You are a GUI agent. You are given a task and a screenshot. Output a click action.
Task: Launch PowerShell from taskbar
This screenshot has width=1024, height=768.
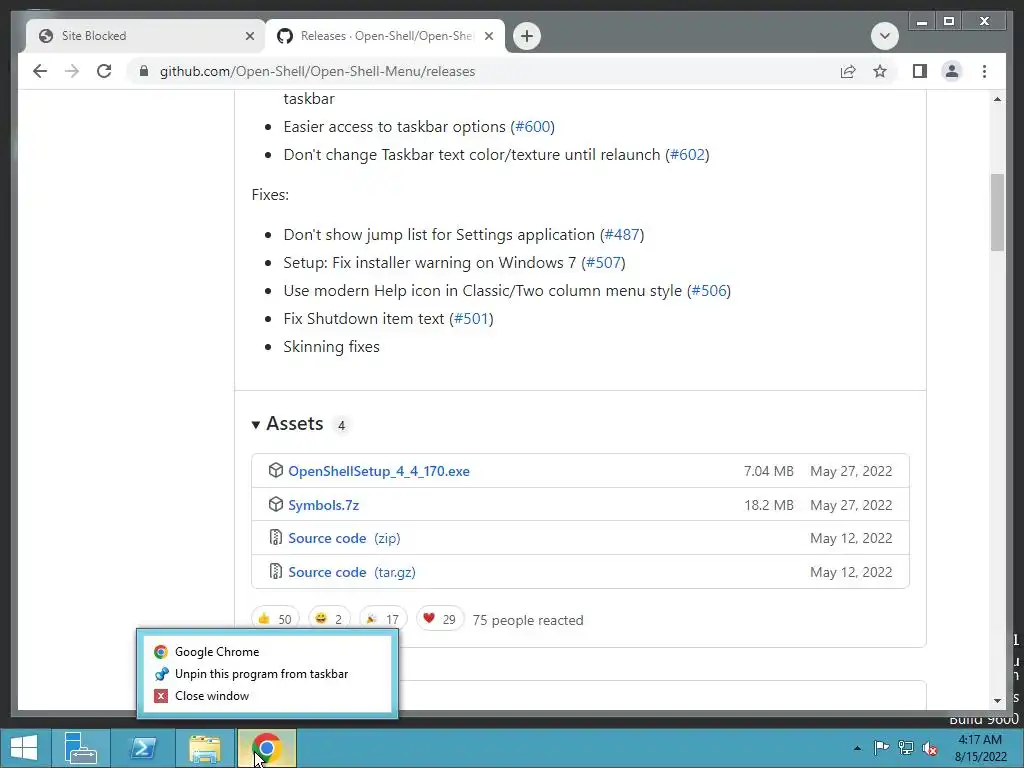(143, 748)
